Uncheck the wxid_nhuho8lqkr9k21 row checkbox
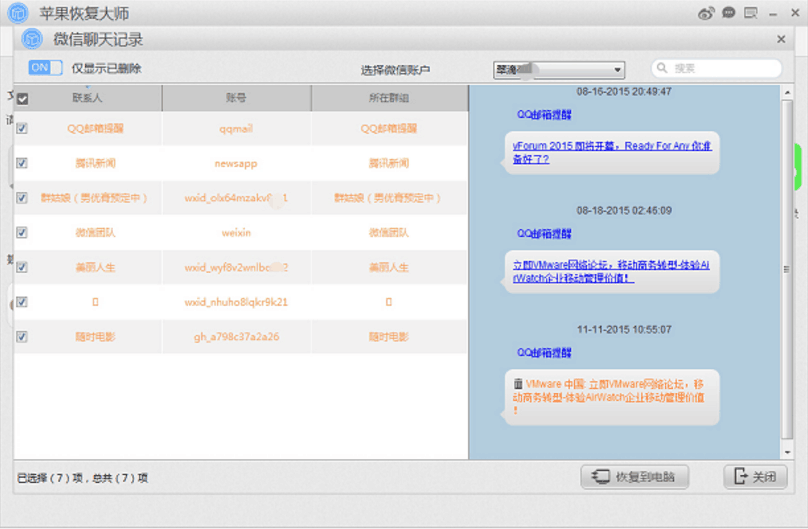The image size is (808, 529). pyautogui.click(x=22, y=302)
